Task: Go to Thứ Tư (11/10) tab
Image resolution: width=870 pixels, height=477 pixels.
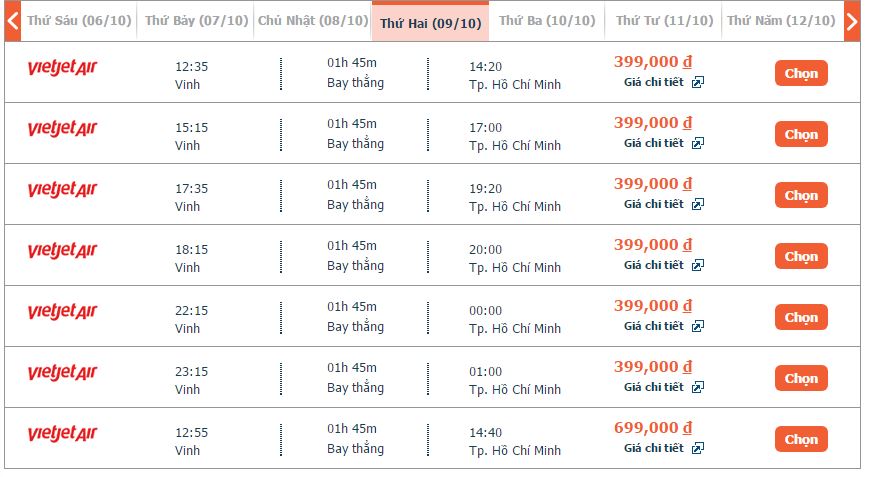Action: point(665,21)
